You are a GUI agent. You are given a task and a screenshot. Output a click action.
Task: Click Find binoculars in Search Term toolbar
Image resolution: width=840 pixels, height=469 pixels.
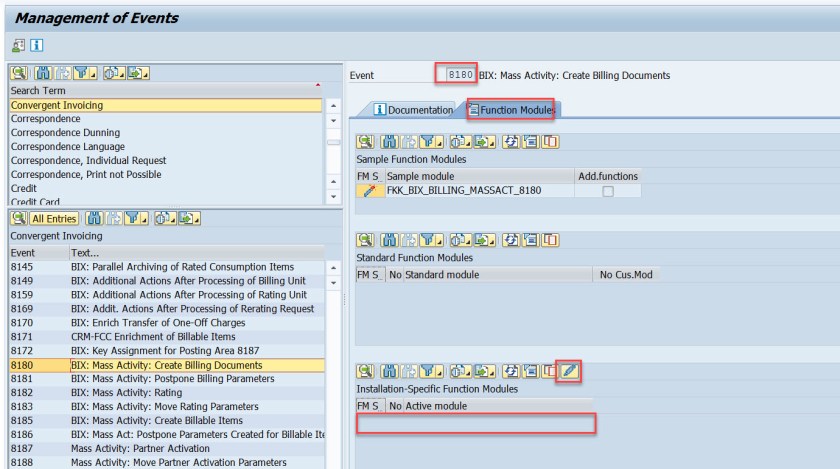tap(43, 73)
